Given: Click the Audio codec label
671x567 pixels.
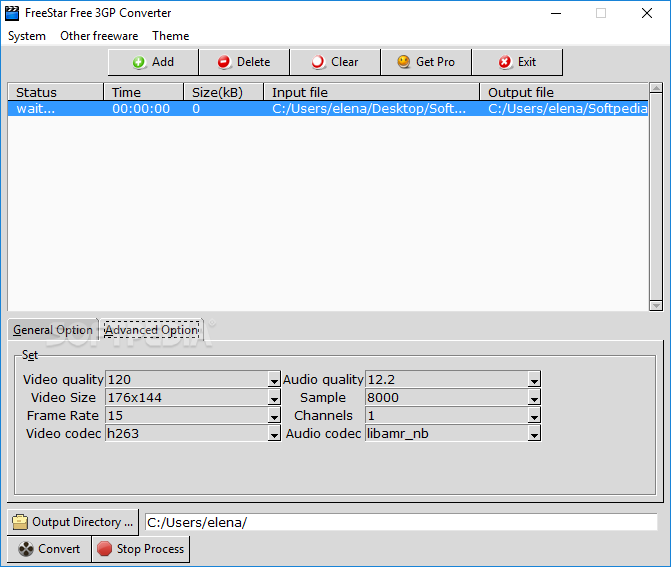Looking at the screenshot, I should click(x=324, y=433).
